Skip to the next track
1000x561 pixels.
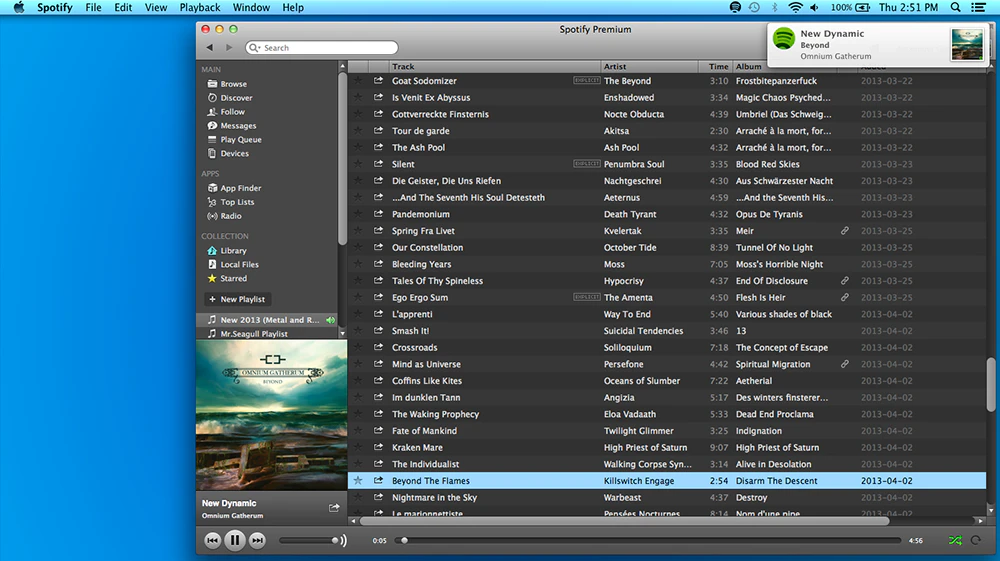point(257,541)
